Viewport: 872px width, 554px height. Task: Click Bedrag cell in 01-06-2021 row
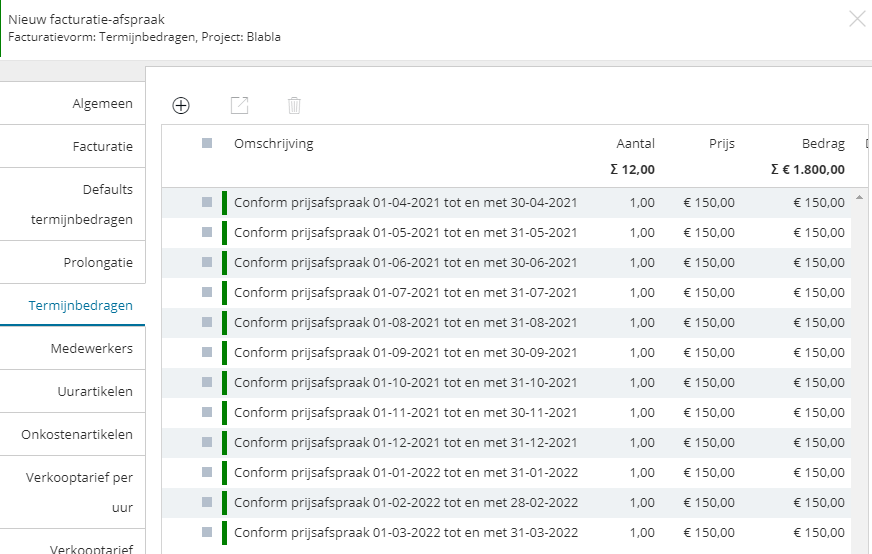(x=819, y=263)
